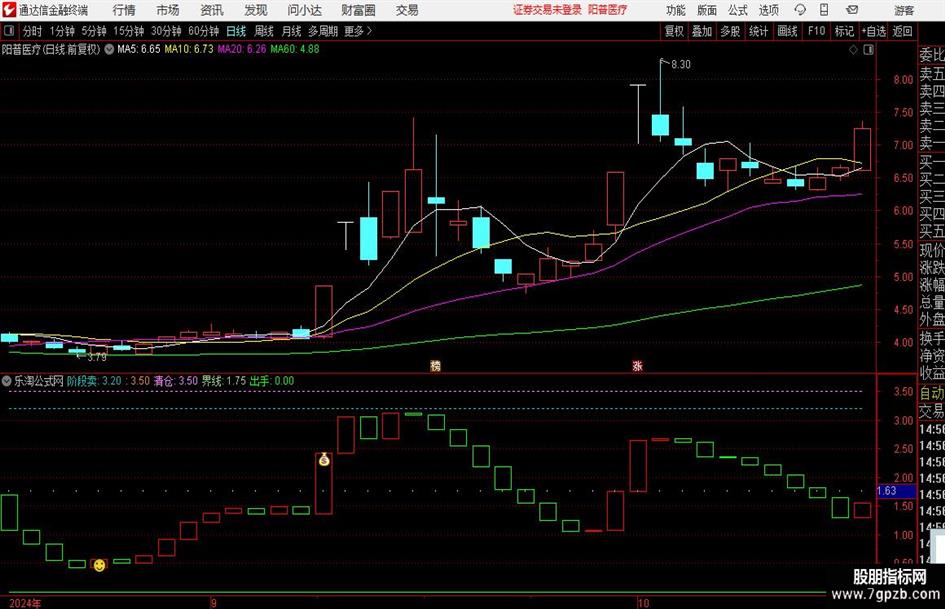This screenshot has width=945, height=609.
Task: Click the MA20: 6.26 indicator label
Action: pyautogui.click(x=241, y=49)
